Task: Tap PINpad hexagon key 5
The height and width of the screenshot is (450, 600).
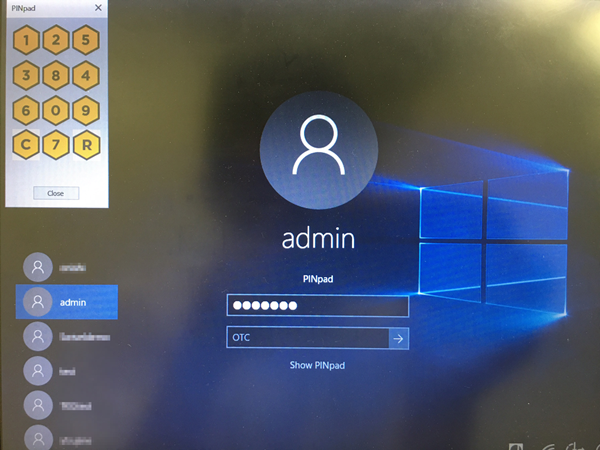Action: 86,40
